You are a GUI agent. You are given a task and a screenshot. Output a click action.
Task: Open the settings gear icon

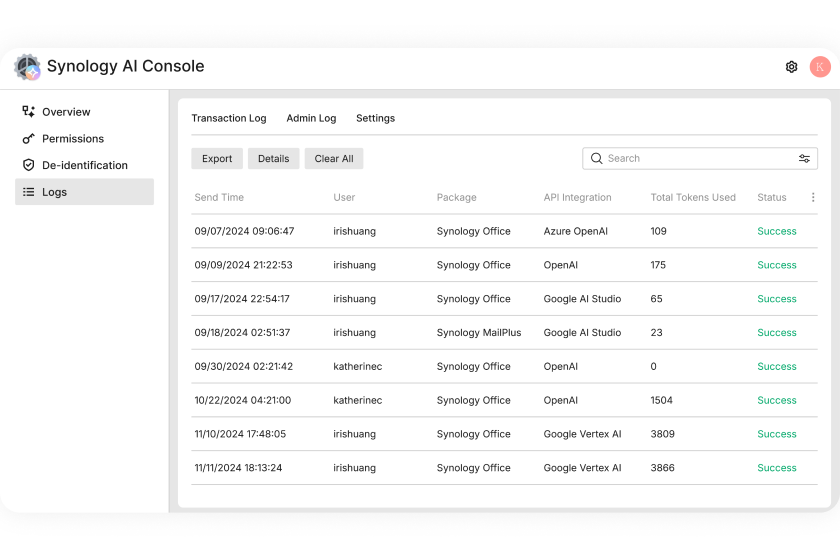point(791,67)
